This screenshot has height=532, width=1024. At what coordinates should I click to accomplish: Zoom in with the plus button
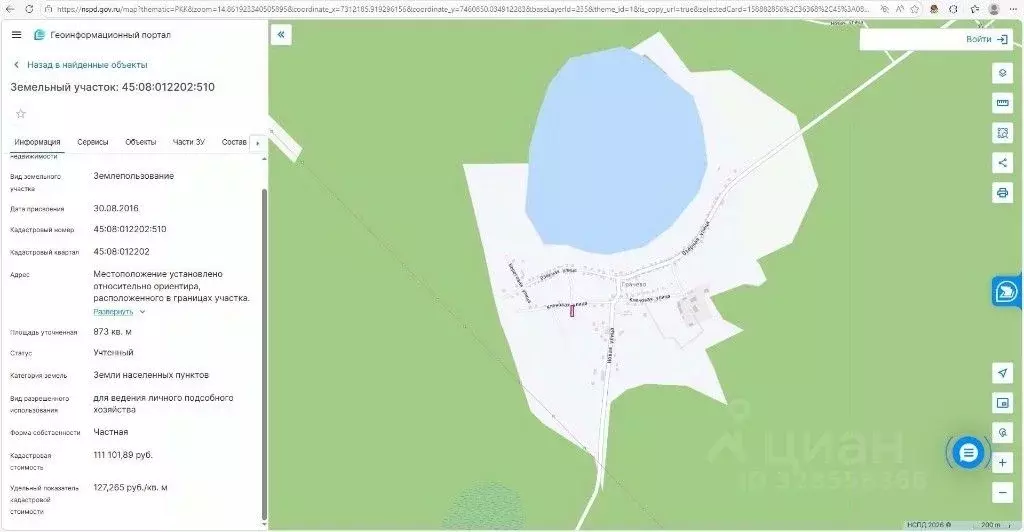point(1002,463)
